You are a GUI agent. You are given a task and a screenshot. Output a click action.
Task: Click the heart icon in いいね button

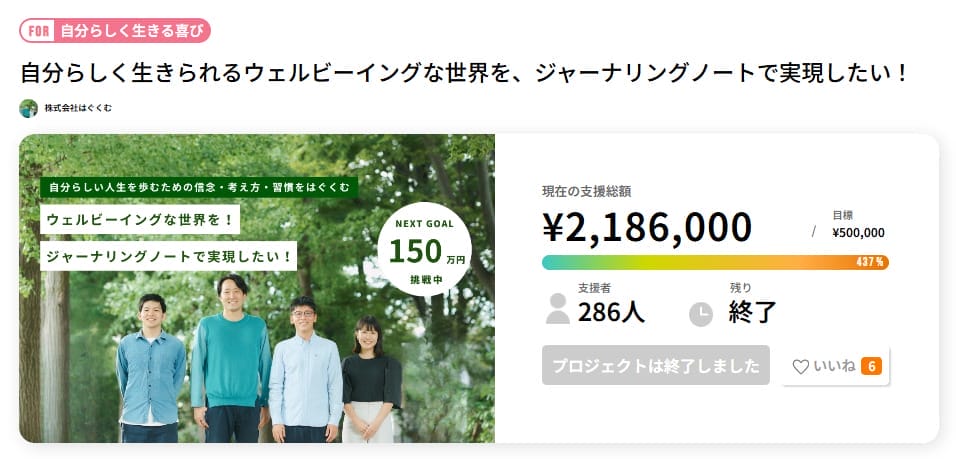tap(800, 367)
